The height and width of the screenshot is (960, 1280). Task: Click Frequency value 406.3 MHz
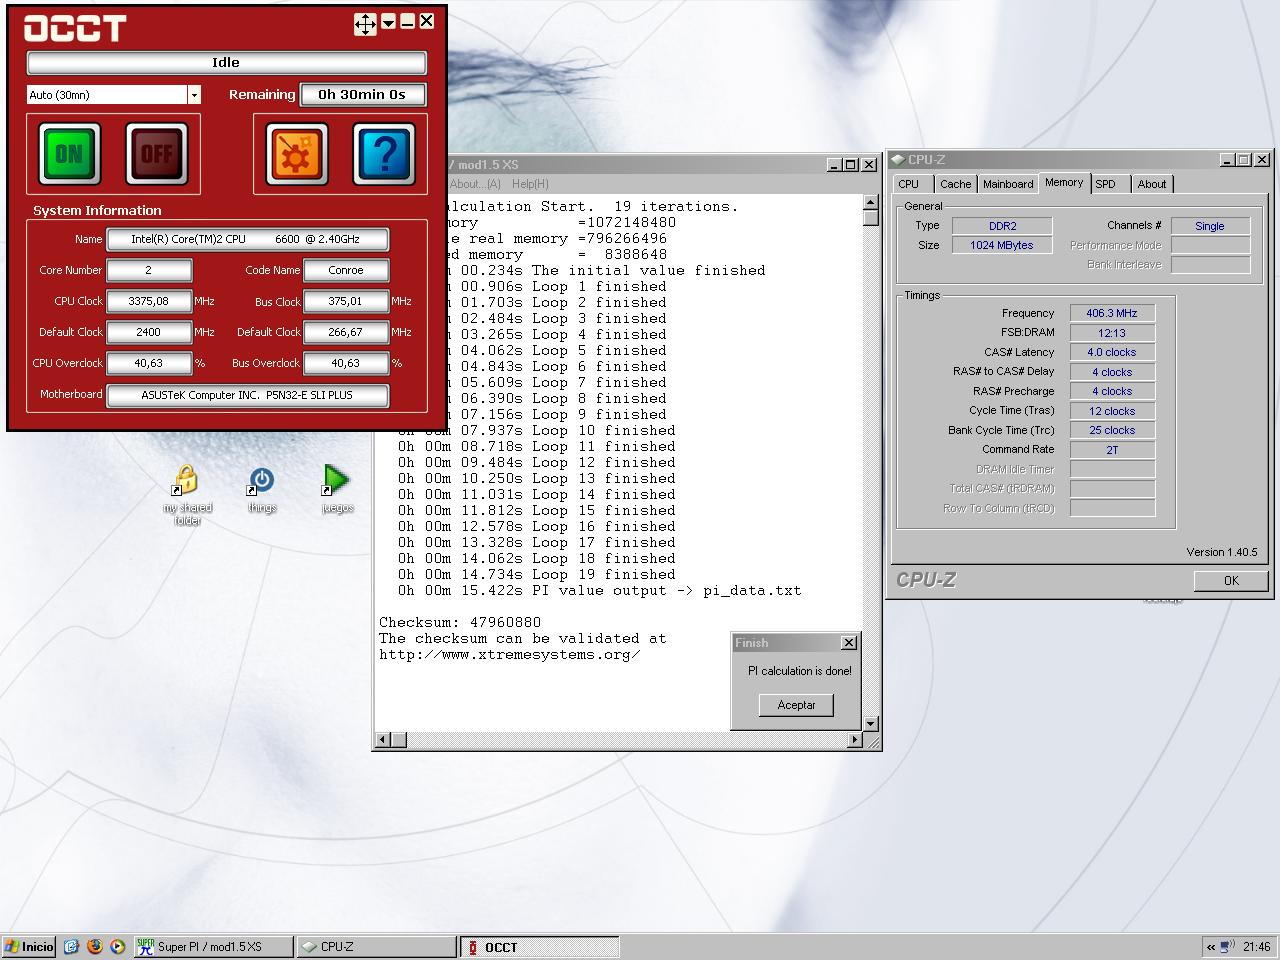tap(1112, 313)
